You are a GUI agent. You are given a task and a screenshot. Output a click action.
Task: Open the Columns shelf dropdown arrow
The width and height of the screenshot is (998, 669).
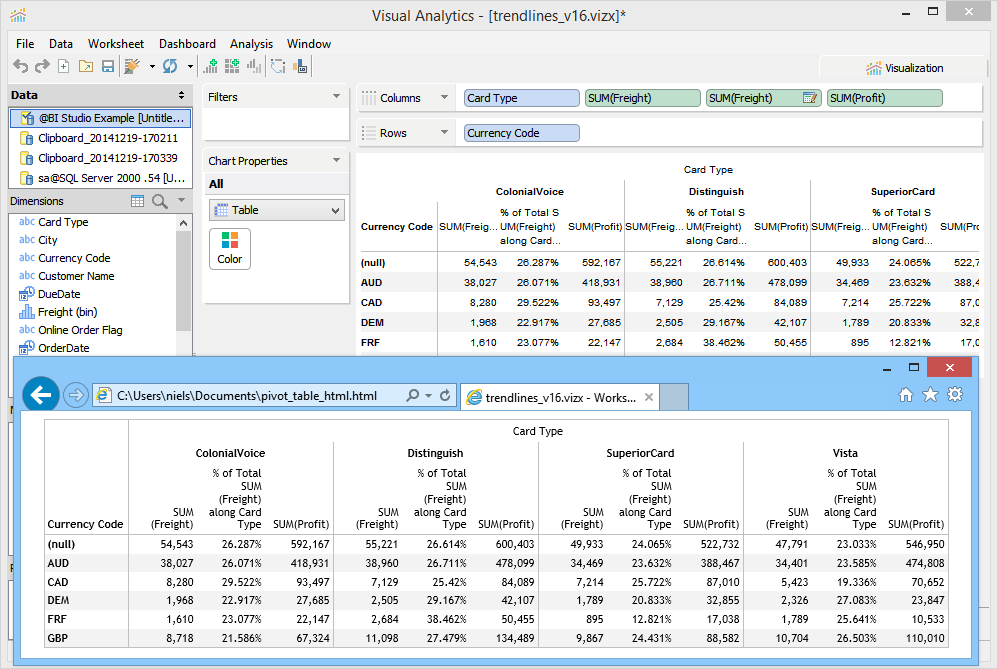click(x=443, y=98)
